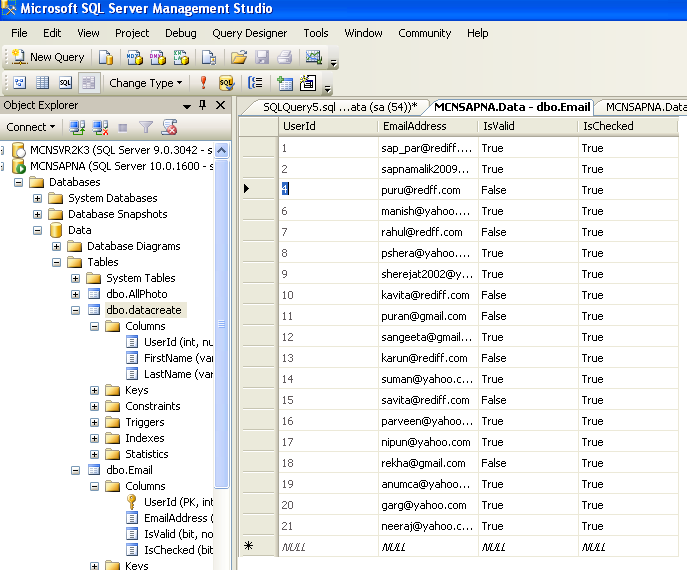Open the Connect dropdown in Object Explorer
Screen dimensions: 687x570
(31, 127)
